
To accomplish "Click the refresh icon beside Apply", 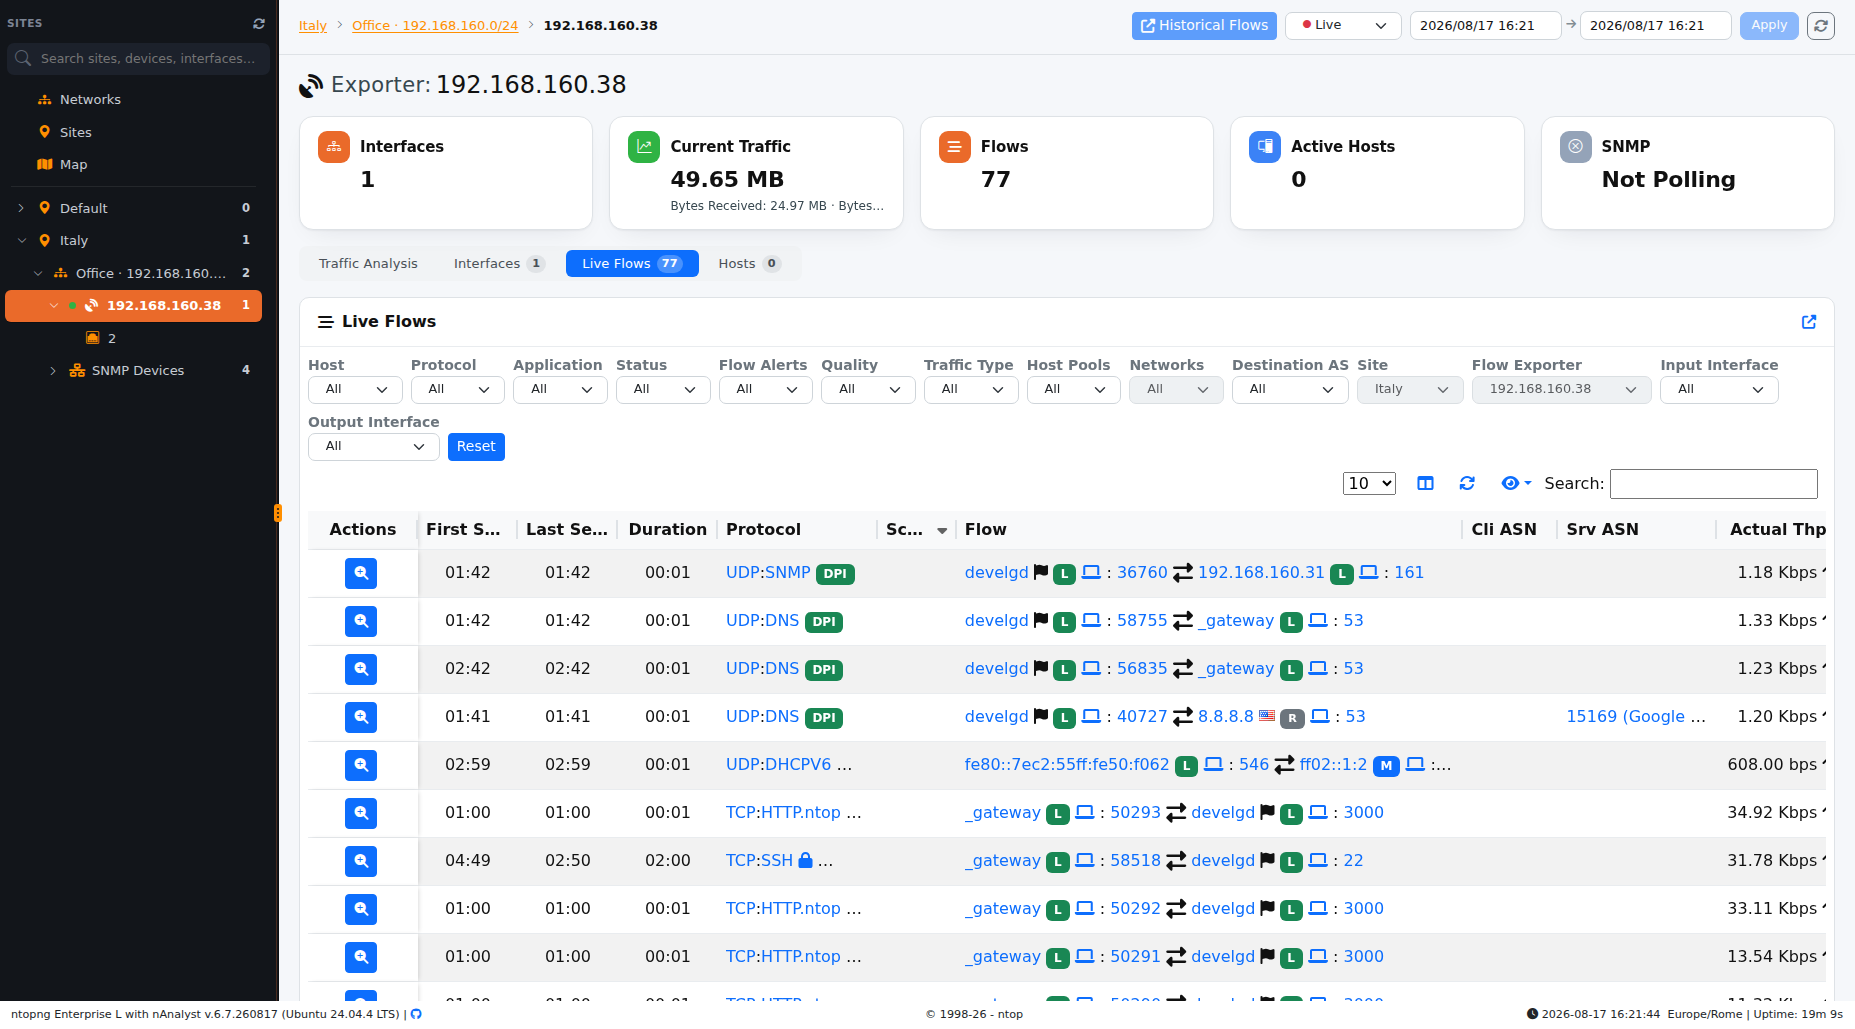I will click(1821, 26).
